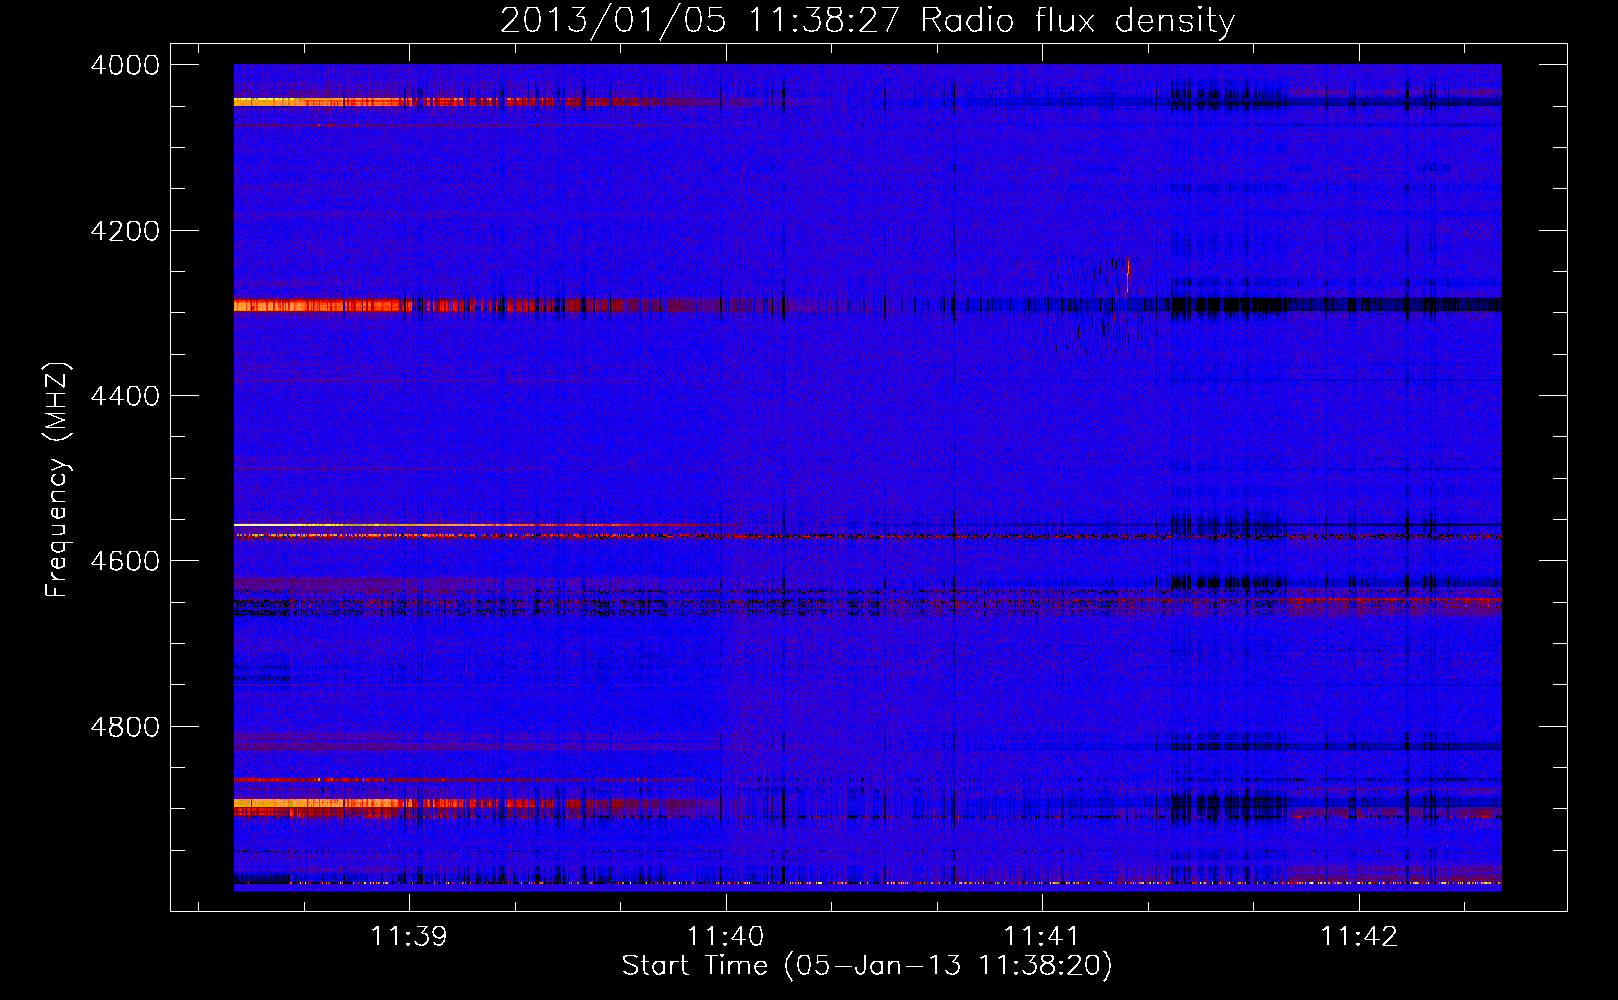This screenshot has height=1000, width=1618.
Task: Click the short red vertical burst streak near 11:41
Action: pos(1128,276)
